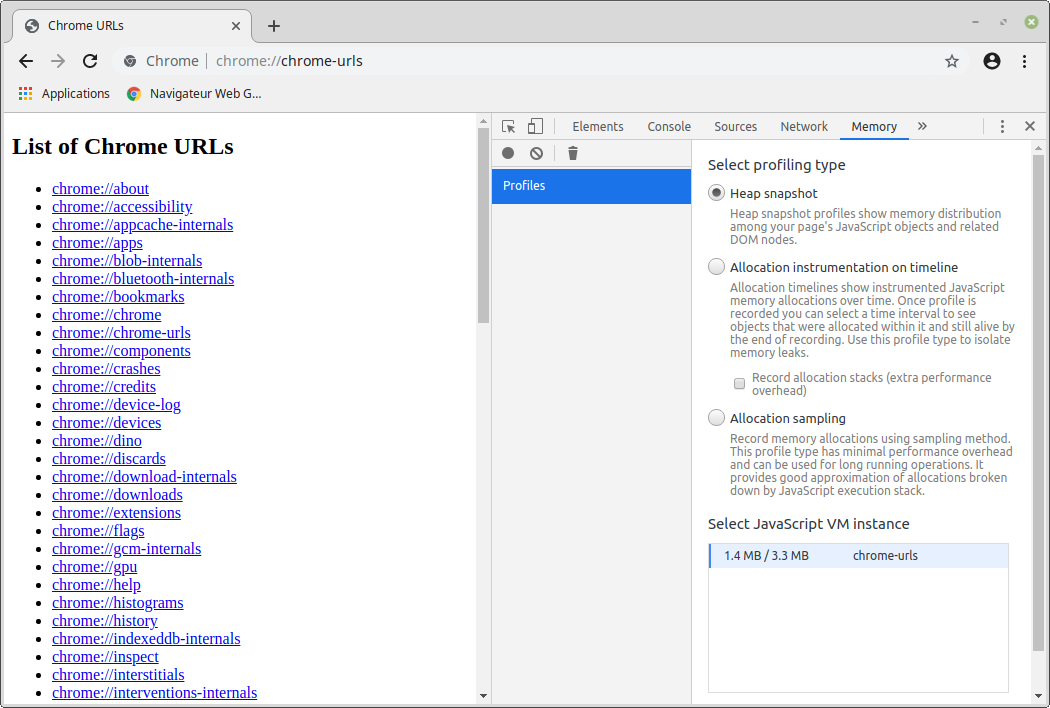Image resolution: width=1050 pixels, height=708 pixels.
Task: Choose Allocation sampling profiling type
Action: [x=716, y=418]
